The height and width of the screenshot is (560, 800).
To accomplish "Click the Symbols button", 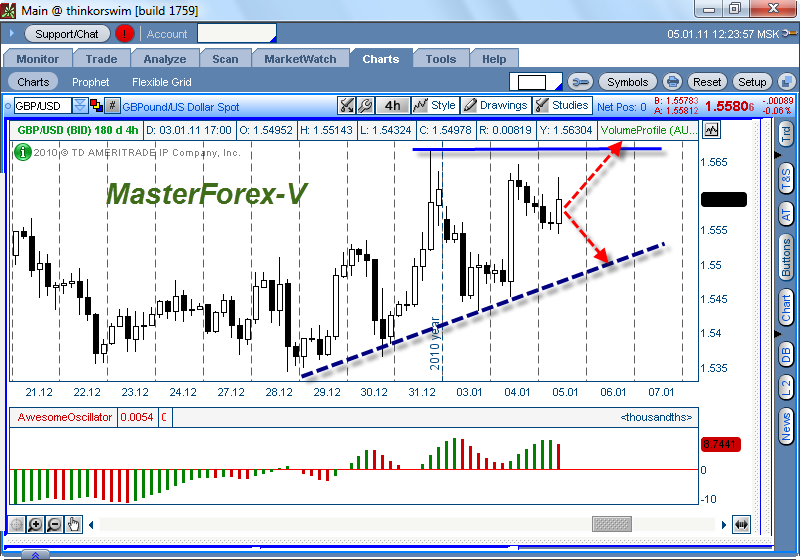I will pyautogui.click(x=628, y=82).
